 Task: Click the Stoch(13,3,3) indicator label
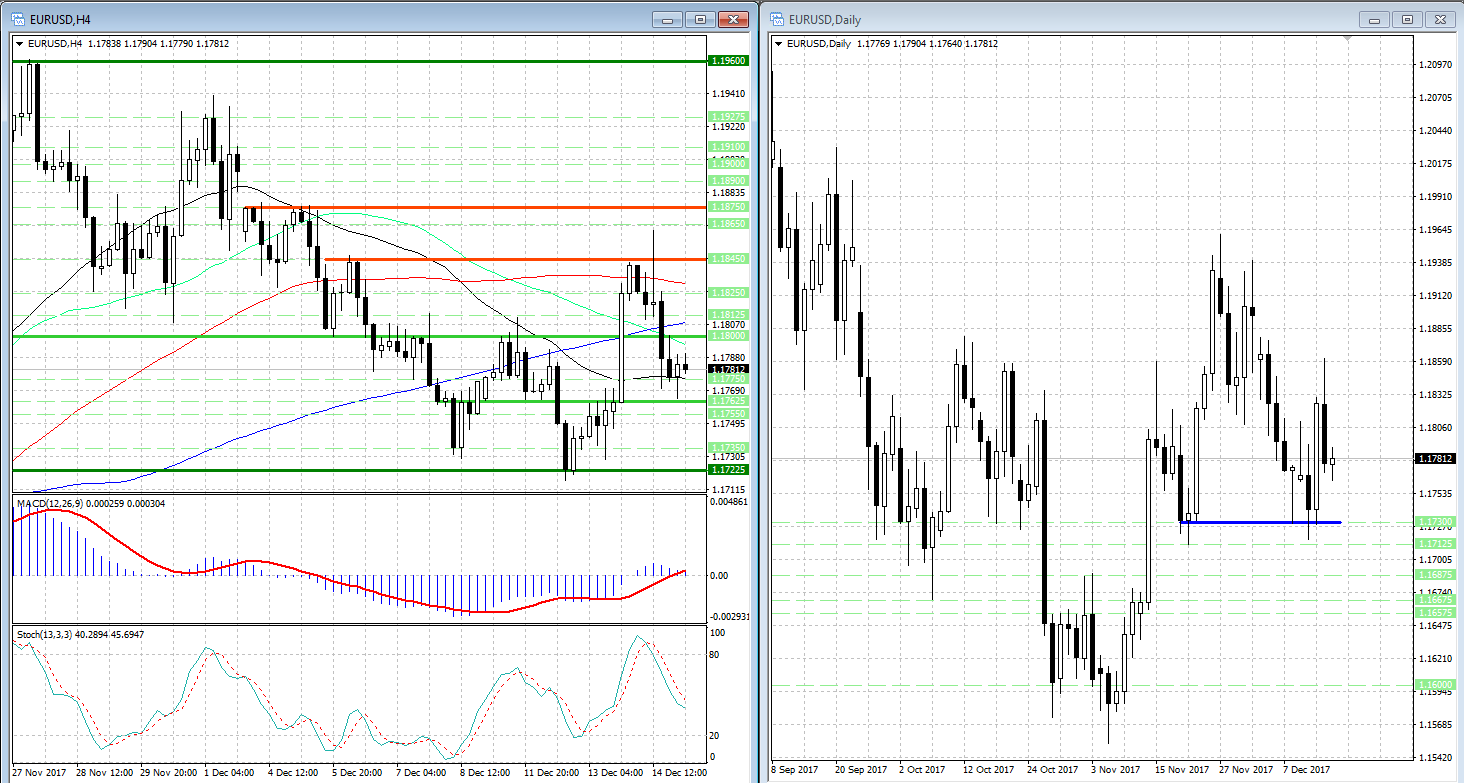point(80,634)
